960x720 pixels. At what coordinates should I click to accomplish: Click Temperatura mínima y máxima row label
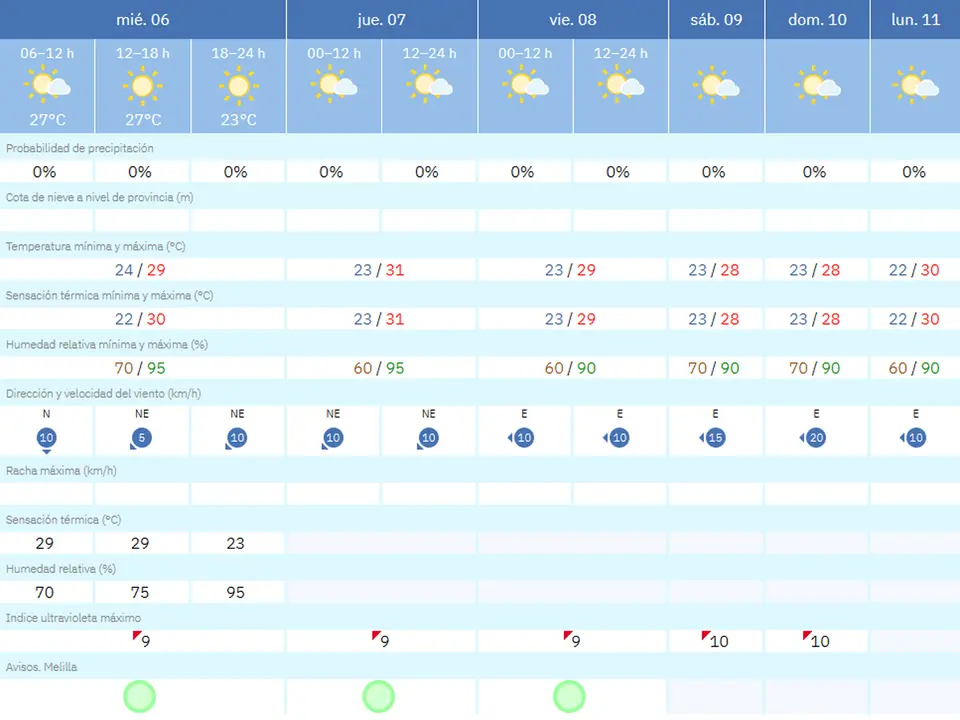point(96,246)
